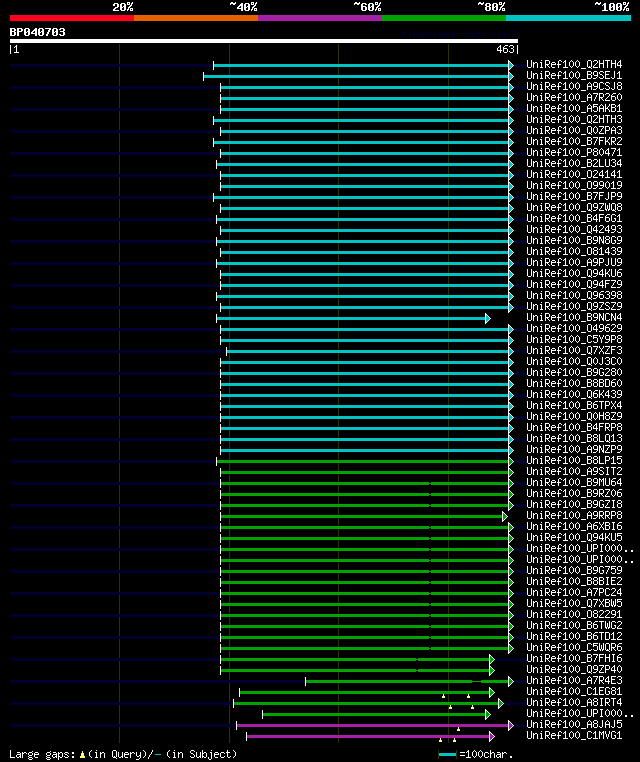Click the BP040703 query name
The width and height of the screenshot is (640, 762).
(37, 32)
